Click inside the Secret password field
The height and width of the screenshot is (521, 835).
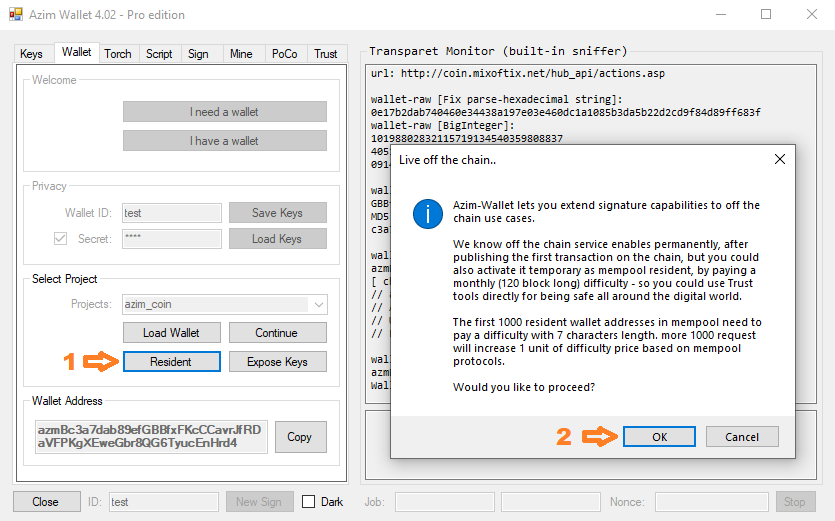pos(171,239)
